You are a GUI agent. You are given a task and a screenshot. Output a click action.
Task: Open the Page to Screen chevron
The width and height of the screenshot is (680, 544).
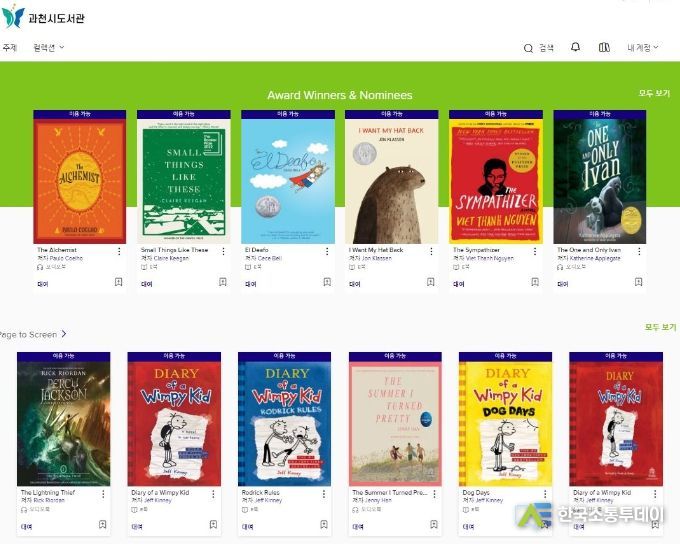tap(64, 334)
